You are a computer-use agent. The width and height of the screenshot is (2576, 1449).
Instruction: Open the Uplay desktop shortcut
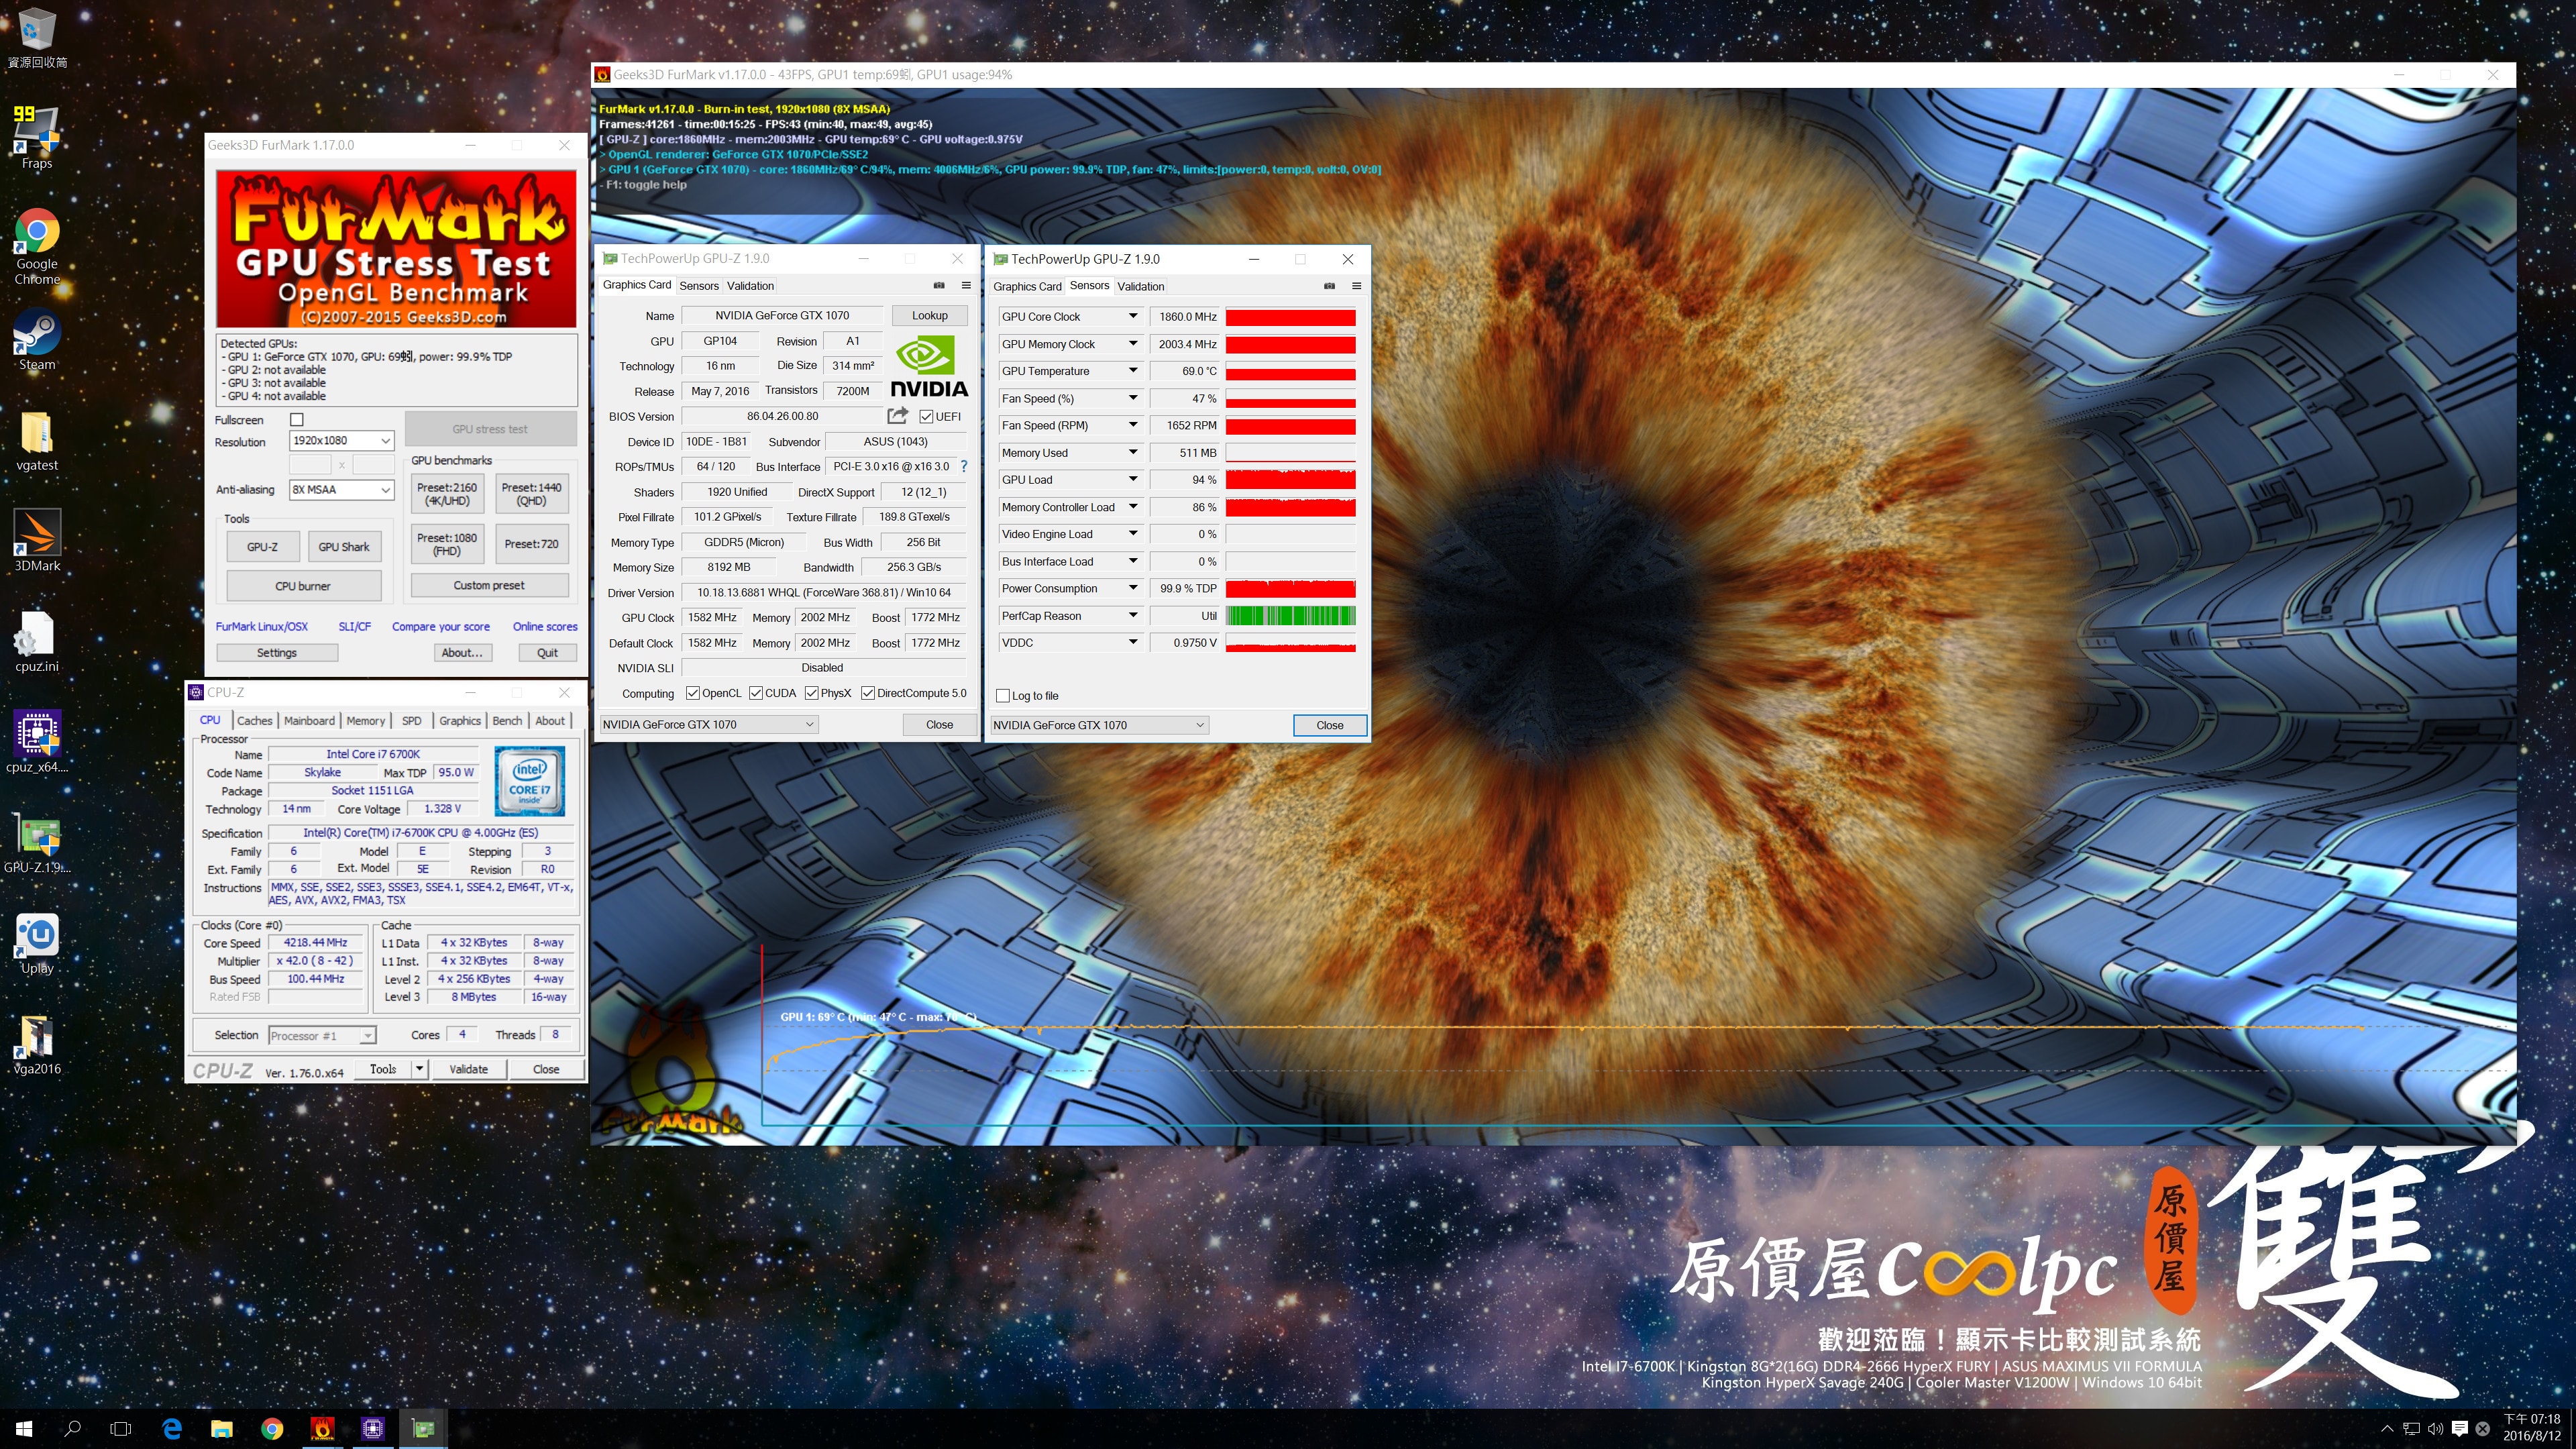click(37, 943)
